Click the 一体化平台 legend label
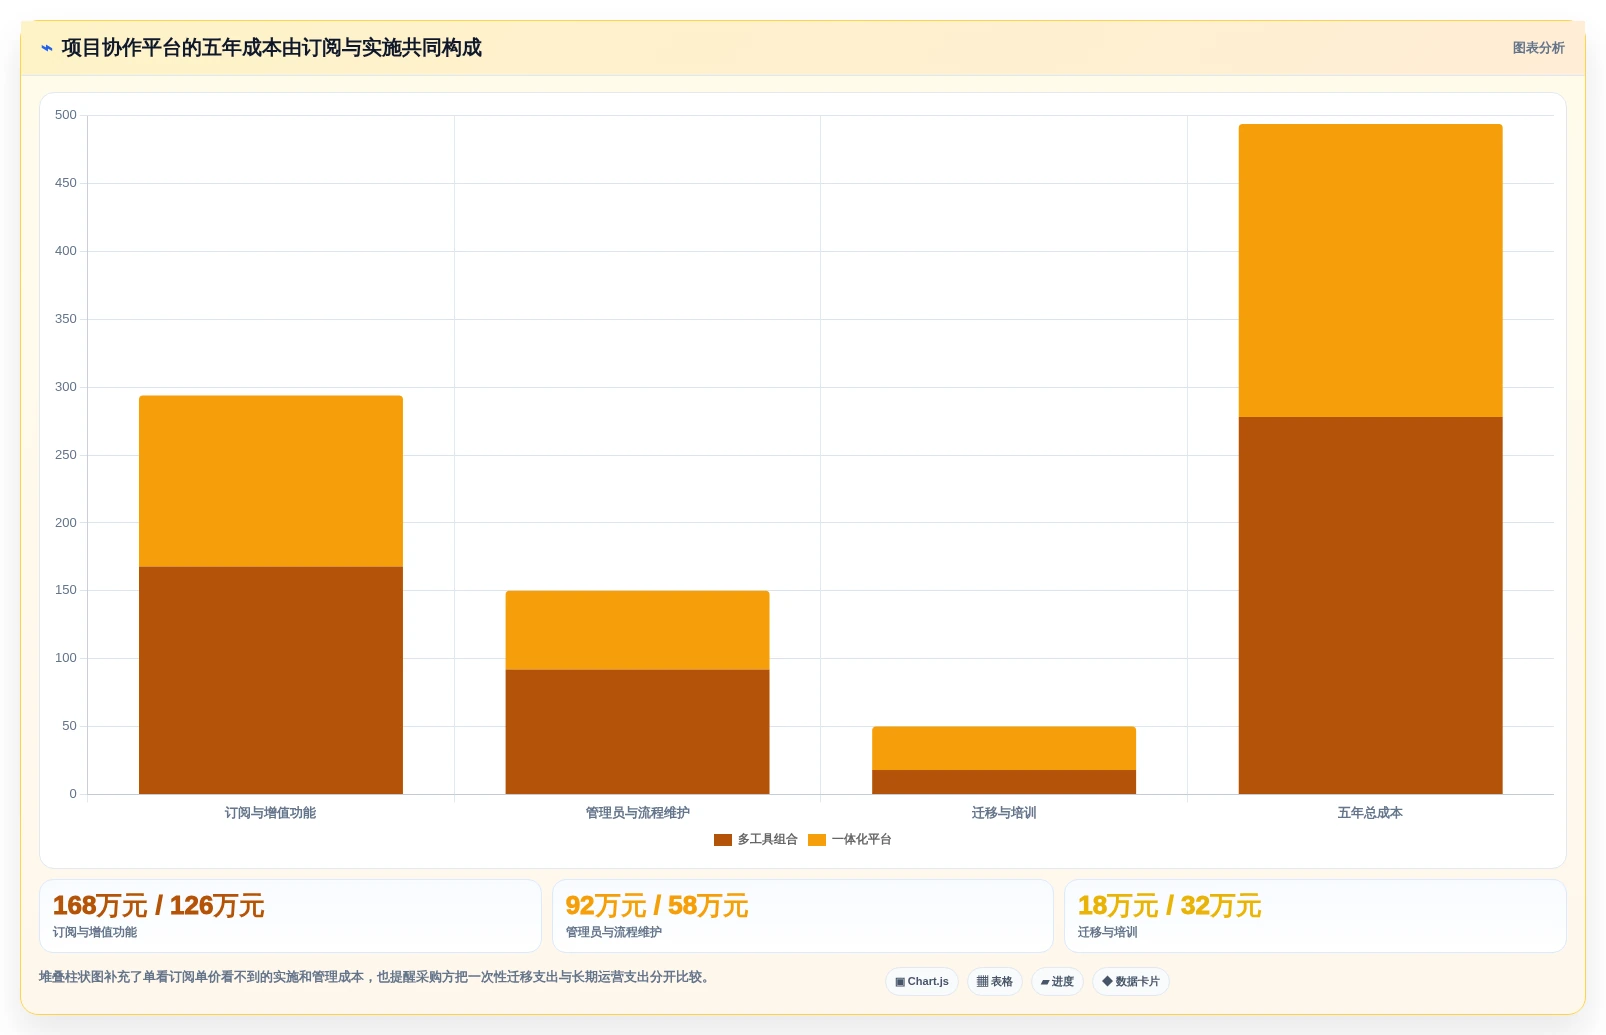This screenshot has height=1035, width=1606. [861, 840]
